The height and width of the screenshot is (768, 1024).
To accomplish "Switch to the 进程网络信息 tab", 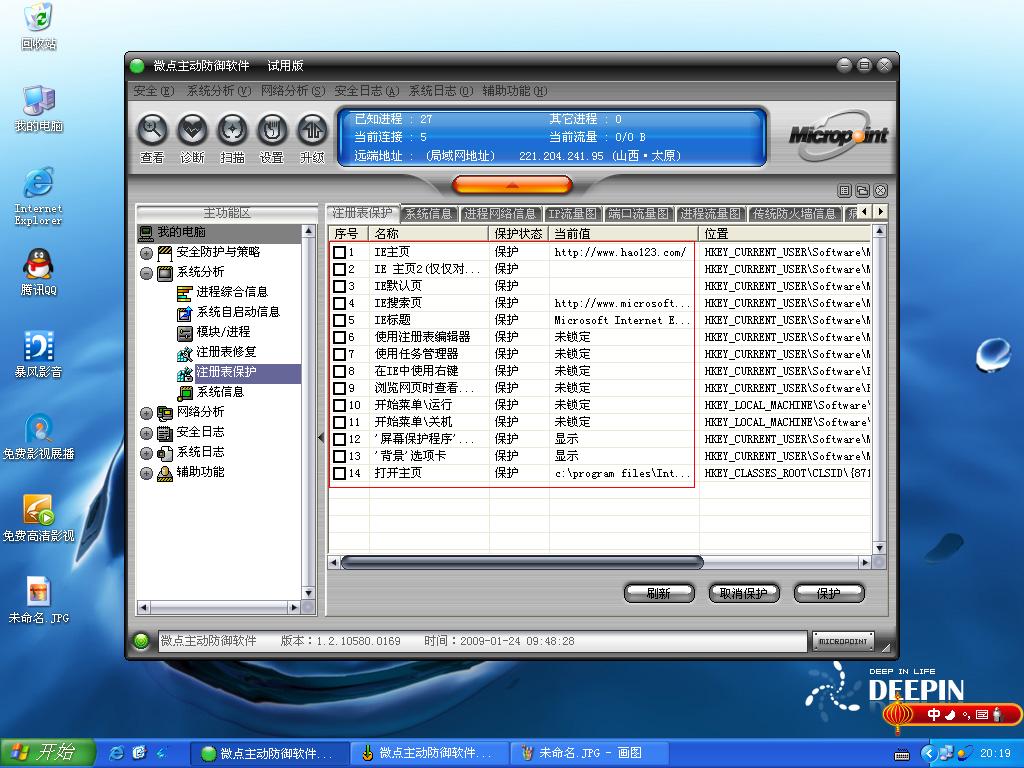I will (500, 214).
